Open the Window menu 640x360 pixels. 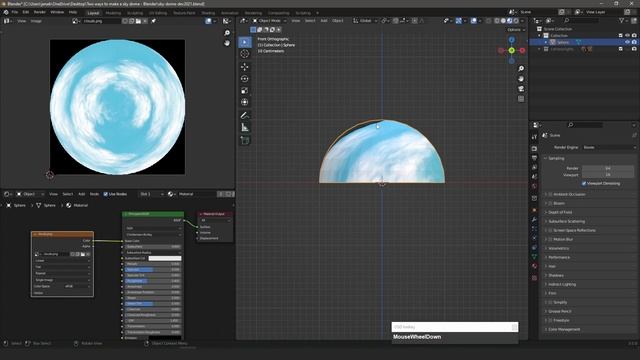click(x=57, y=12)
